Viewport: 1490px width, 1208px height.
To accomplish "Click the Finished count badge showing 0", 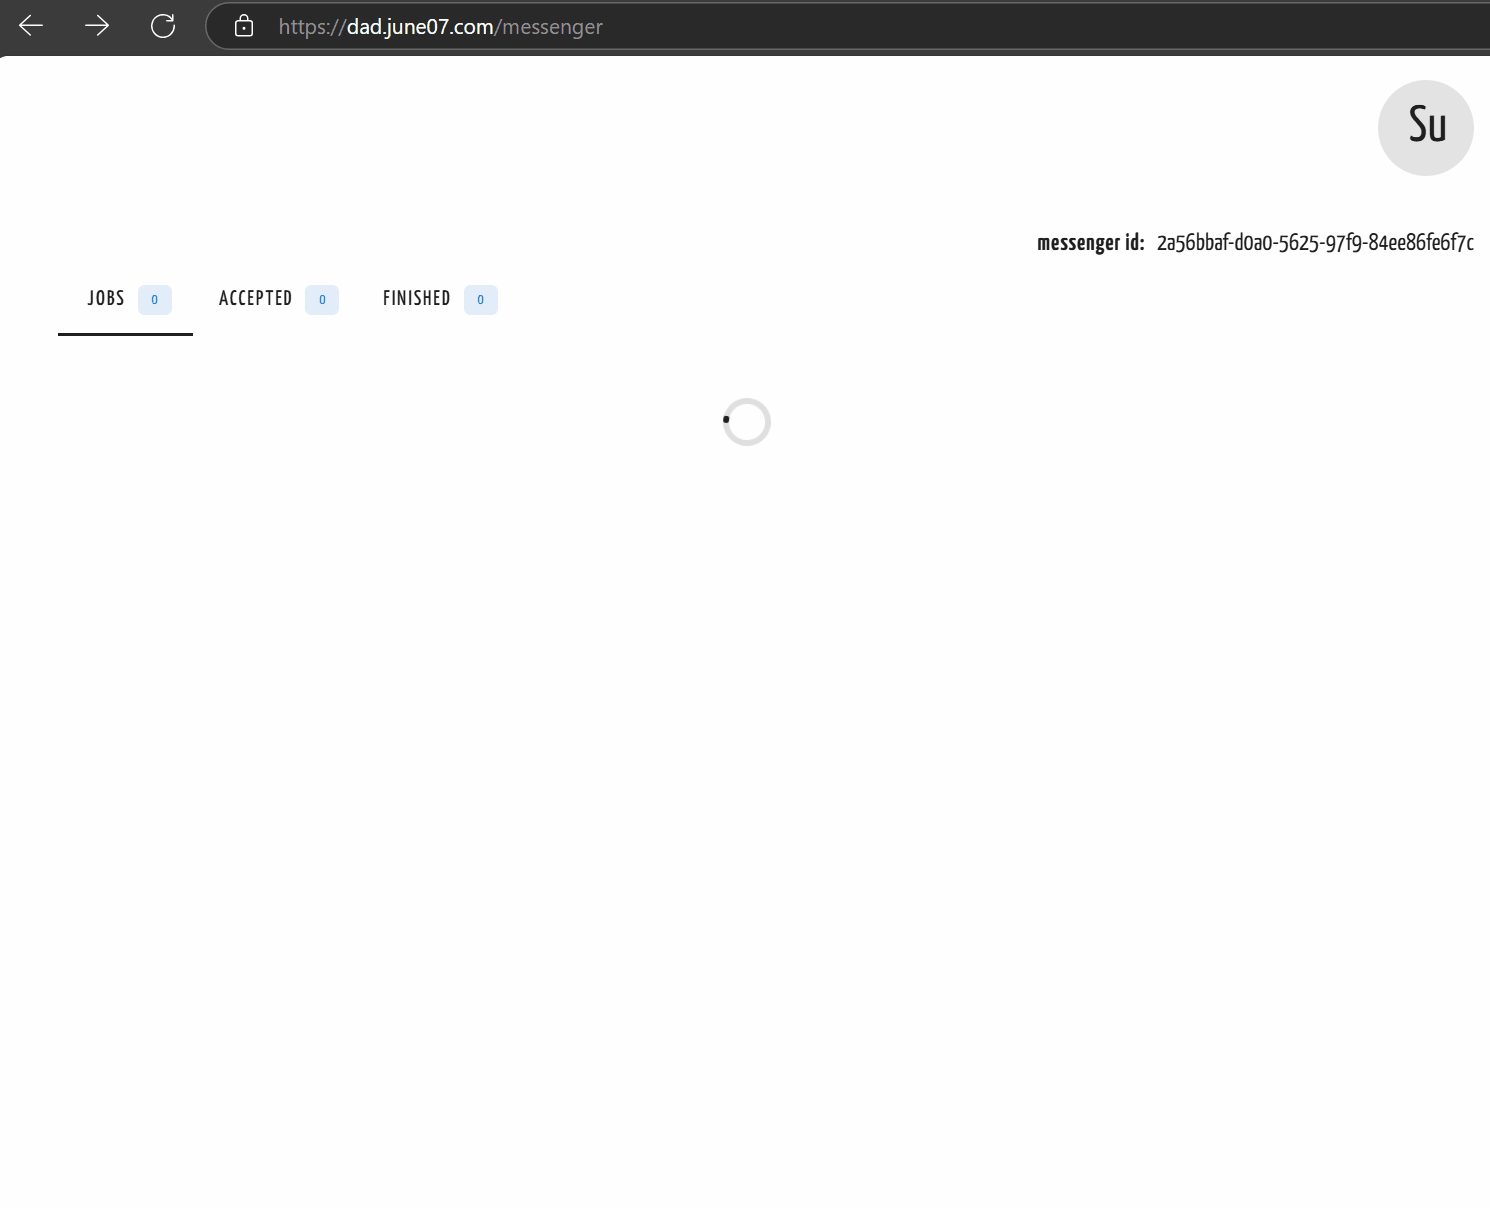I will pyautogui.click(x=481, y=300).
